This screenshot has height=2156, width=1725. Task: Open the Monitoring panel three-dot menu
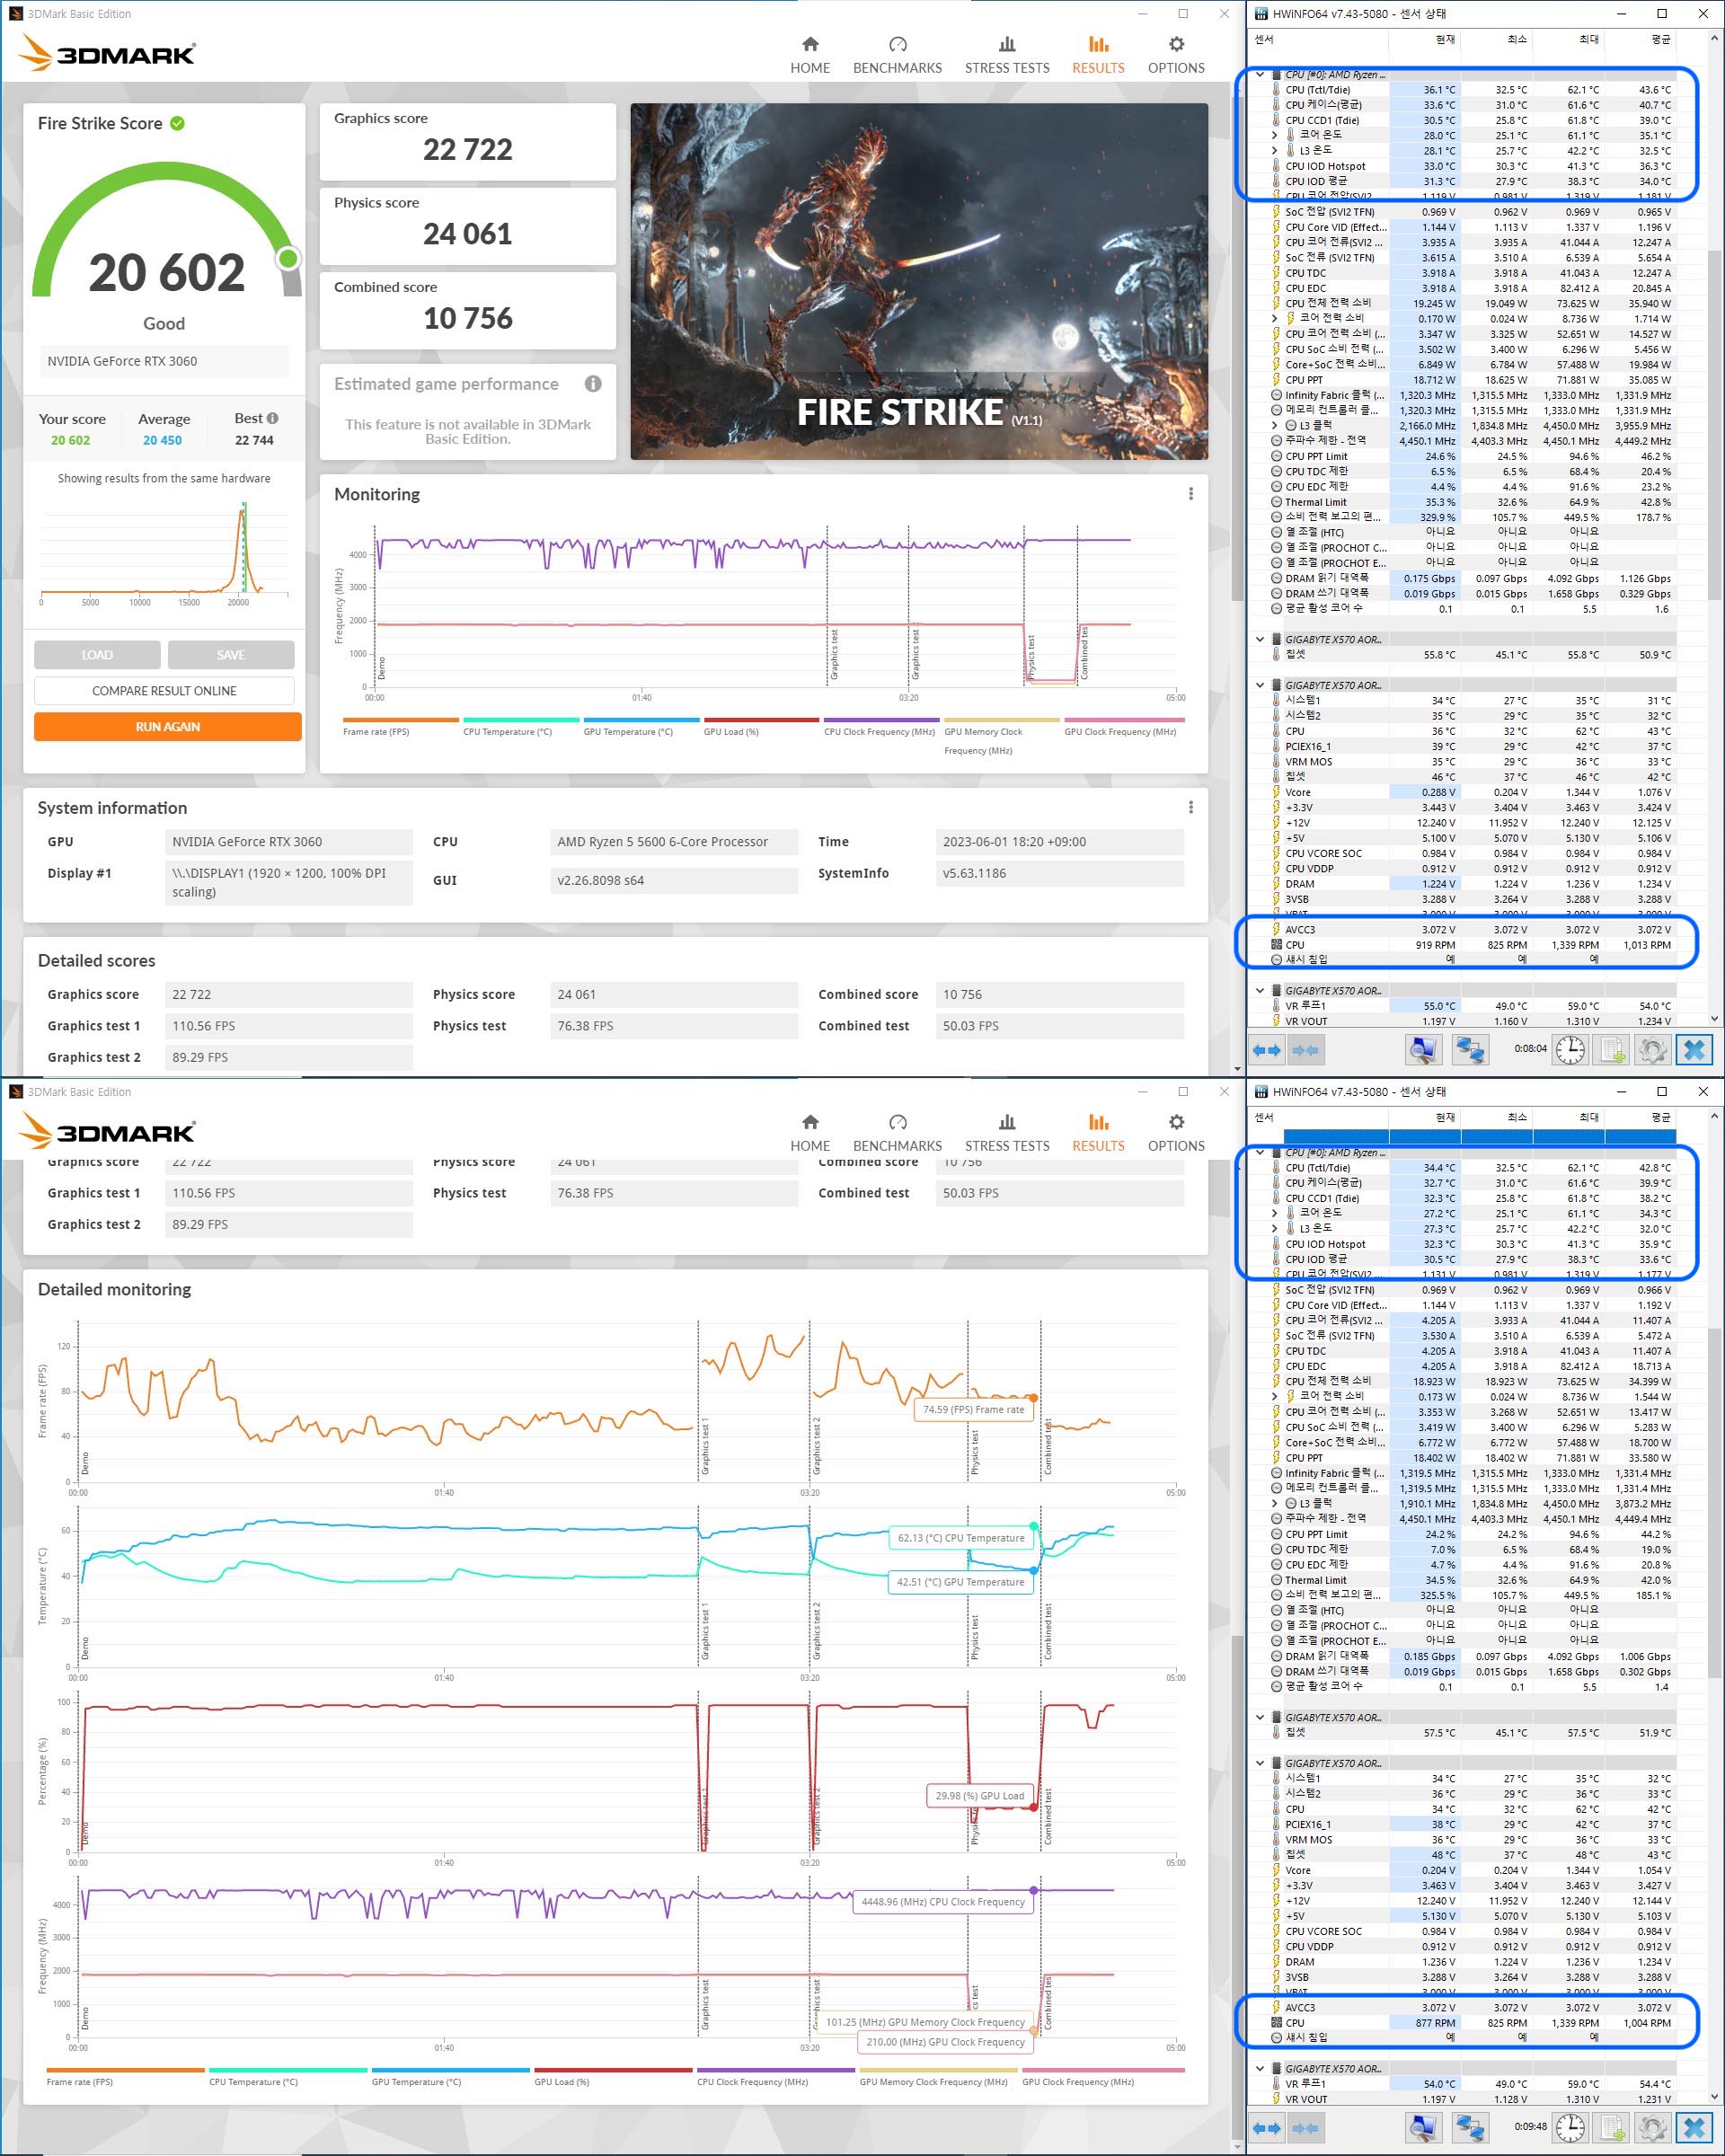[x=1190, y=494]
